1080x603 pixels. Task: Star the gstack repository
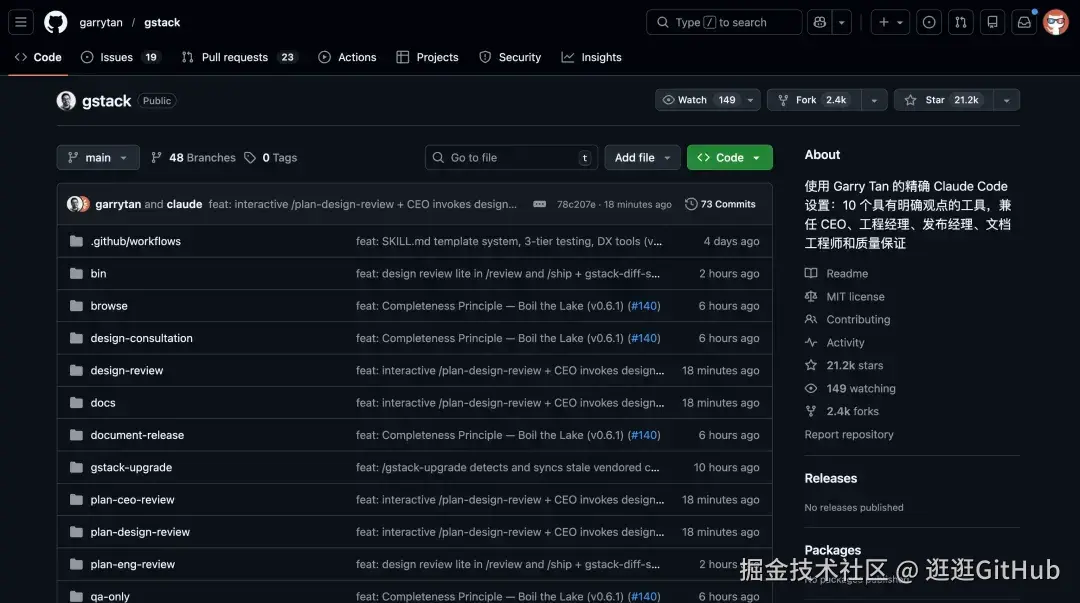click(944, 100)
